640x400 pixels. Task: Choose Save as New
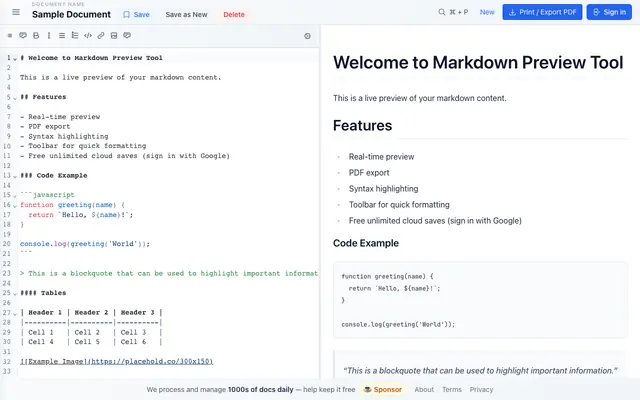[187, 15]
